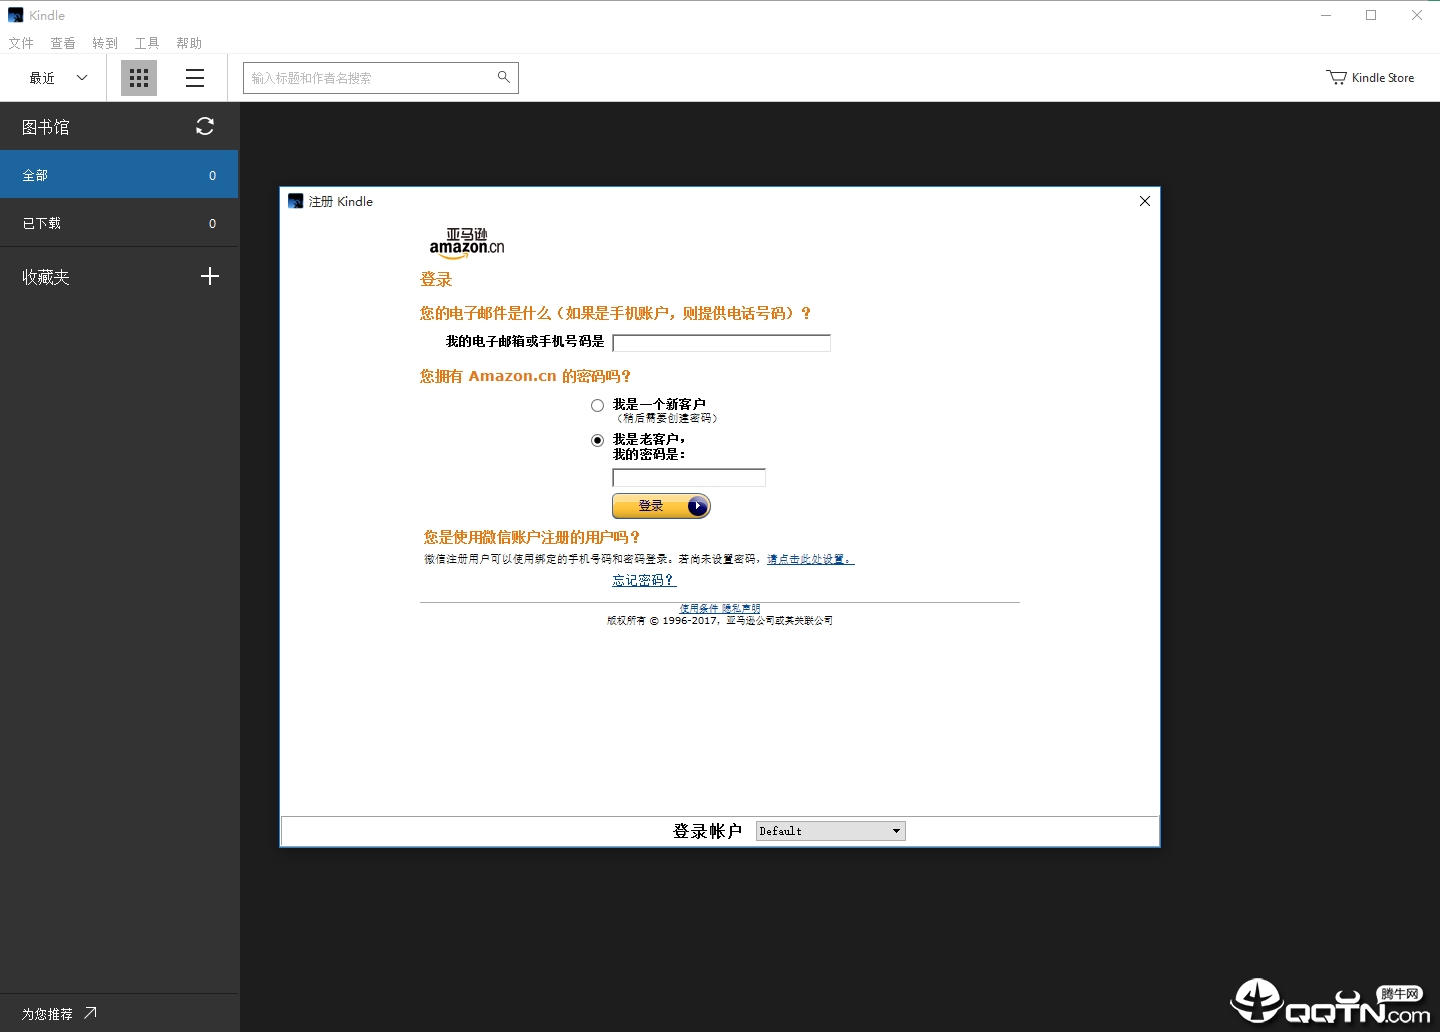The height and width of the screenshot is (1032, 1440).
Task: Click the 为您推荐 label
Action: pos(47,1014)
